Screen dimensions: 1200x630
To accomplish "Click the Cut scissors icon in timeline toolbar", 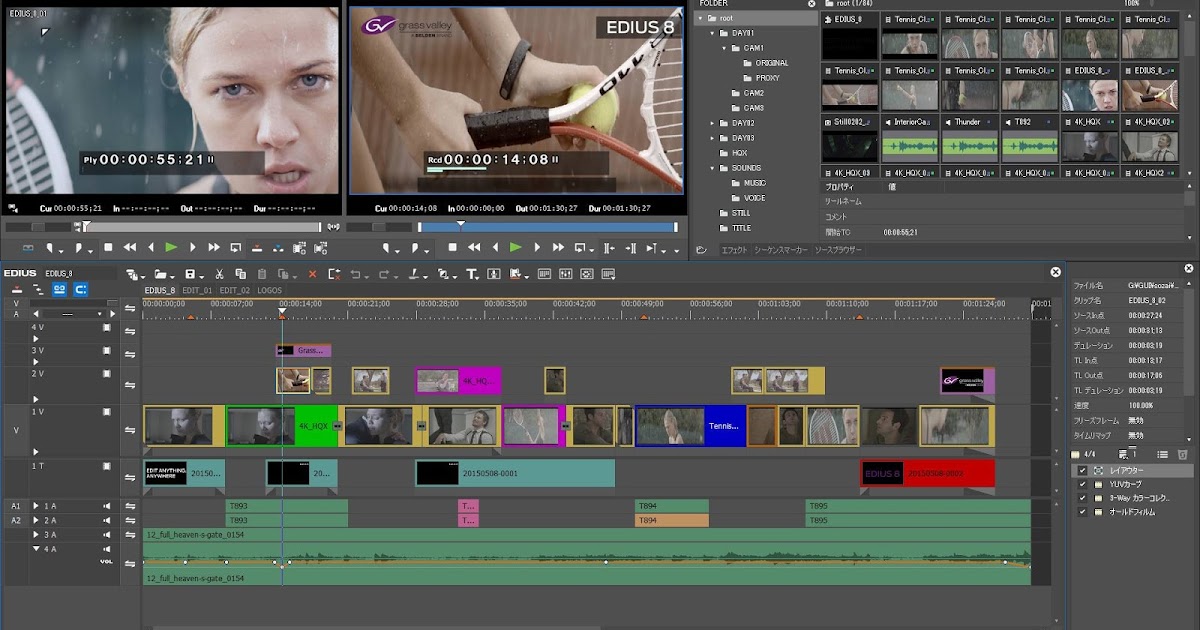I will (219, 274).
